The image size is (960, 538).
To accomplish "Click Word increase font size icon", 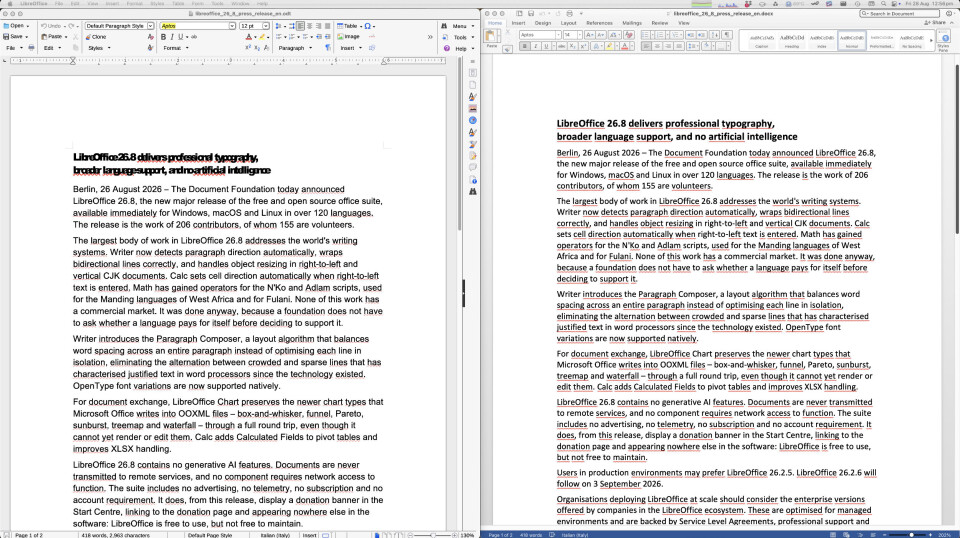I will (590, 35).
